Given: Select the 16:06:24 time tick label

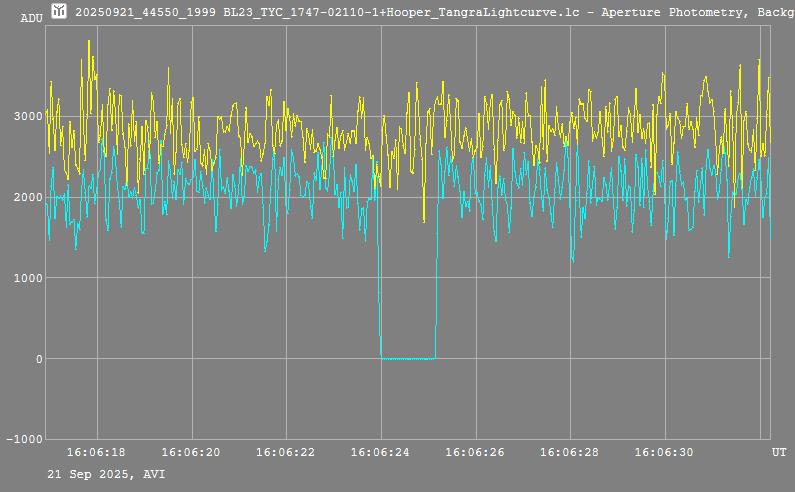Looking at the screenshot, I should 381,453.
